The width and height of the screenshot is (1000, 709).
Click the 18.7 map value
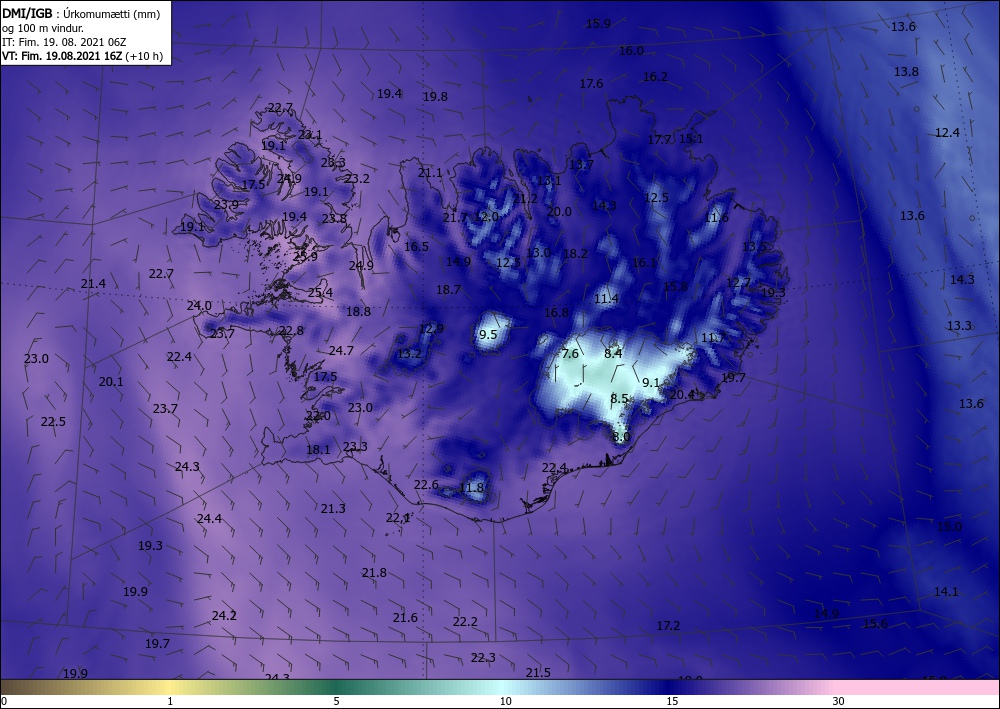(448, 290)
